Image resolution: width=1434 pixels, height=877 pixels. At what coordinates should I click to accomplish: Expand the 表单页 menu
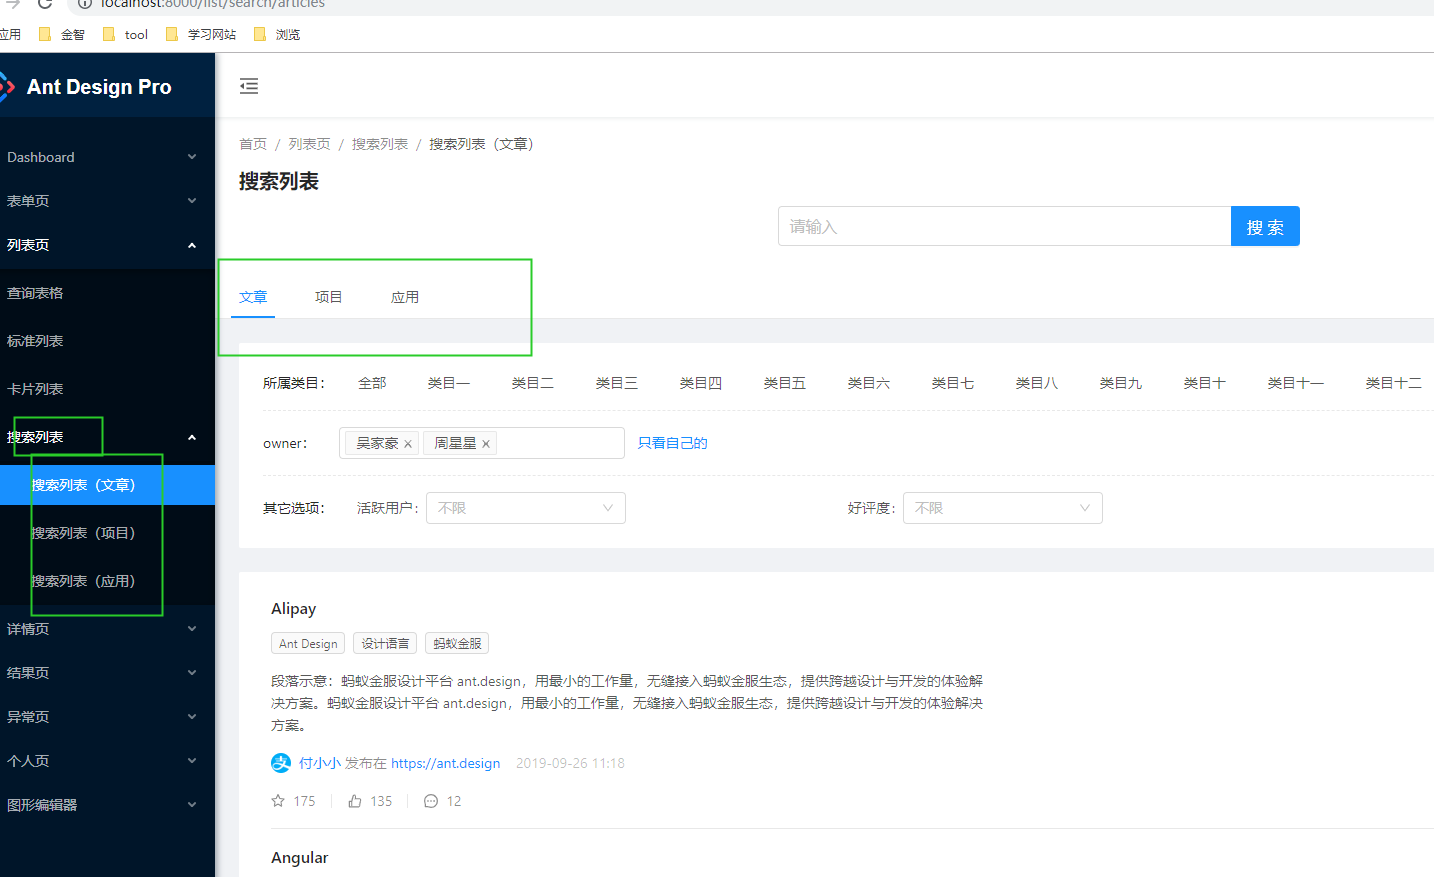[107, 201]
